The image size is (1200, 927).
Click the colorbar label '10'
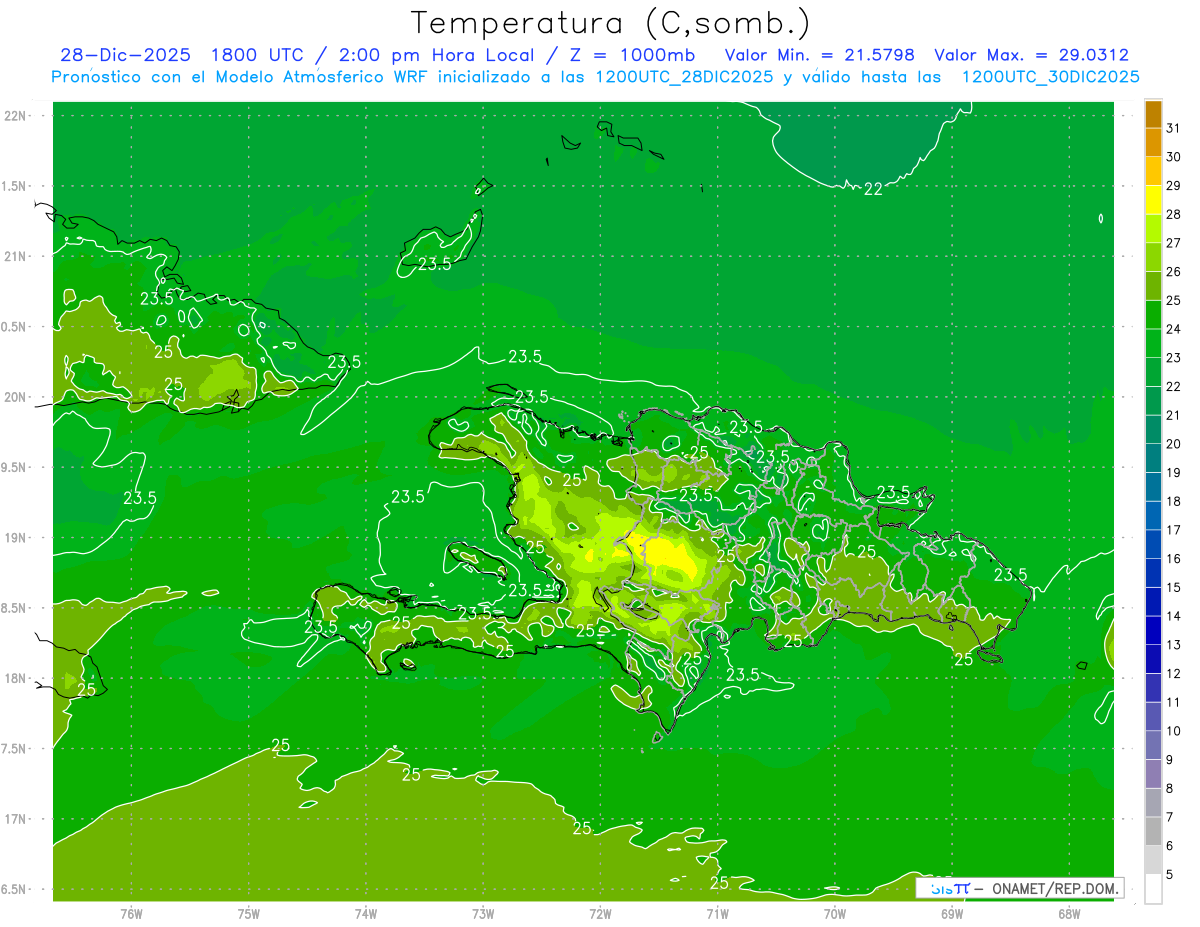coord(1173,731)
